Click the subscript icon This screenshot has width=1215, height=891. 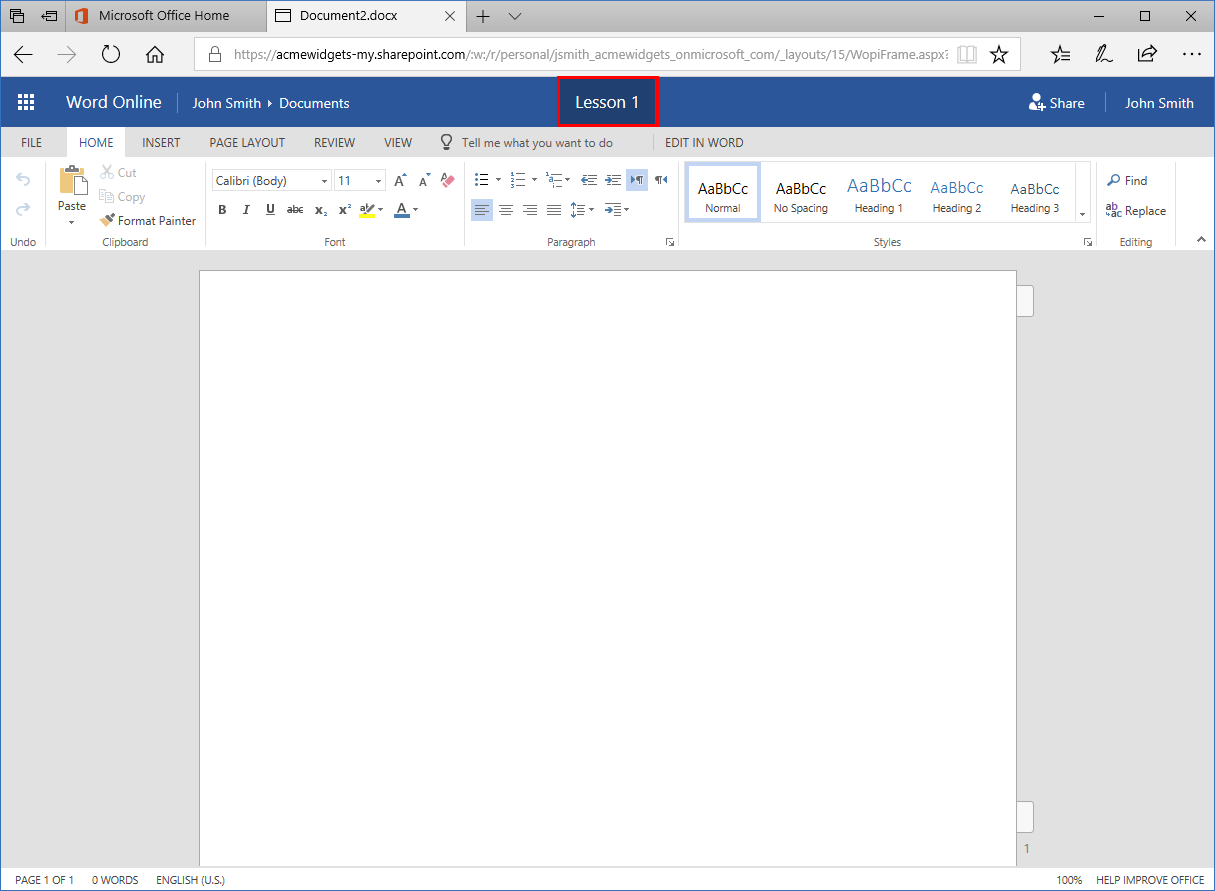pos(319,209)
